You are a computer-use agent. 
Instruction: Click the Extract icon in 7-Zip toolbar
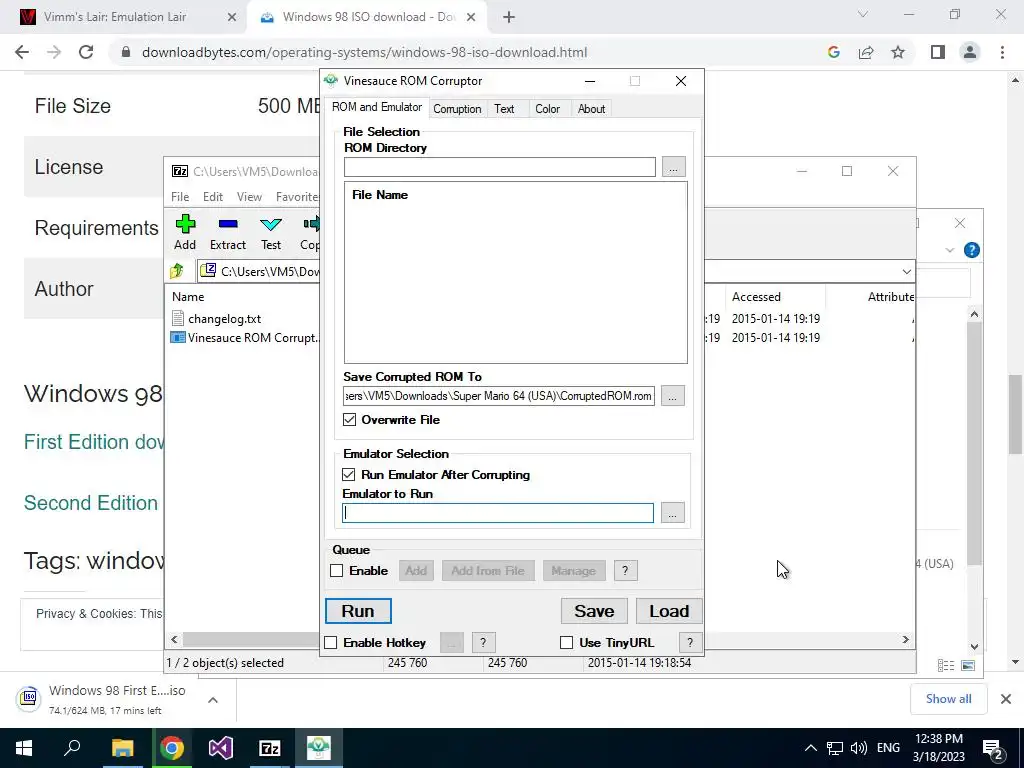[x=228, y=225]
